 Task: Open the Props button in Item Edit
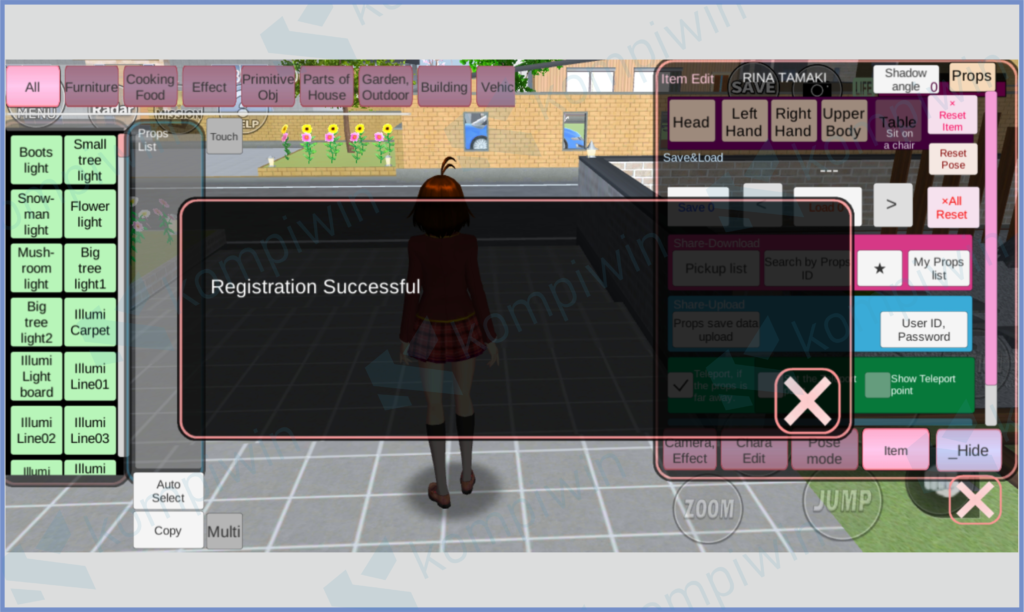[x=972, y=76]
